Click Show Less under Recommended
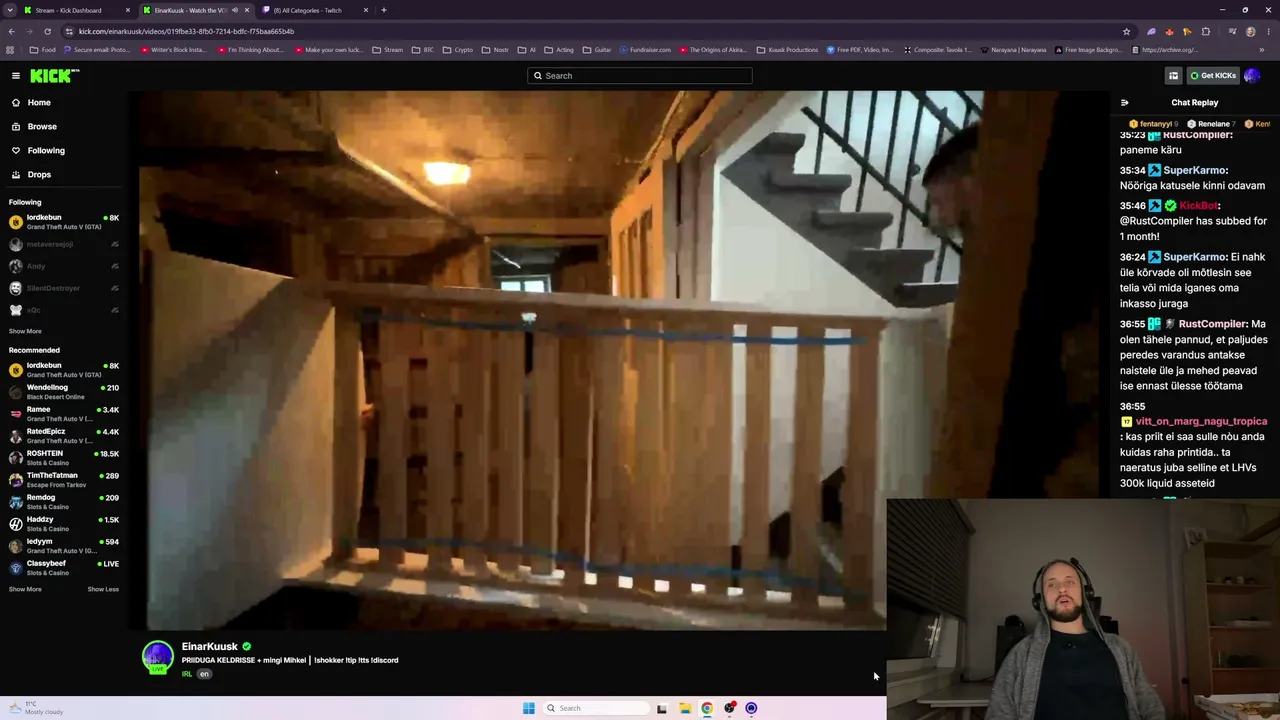The image size is (1280, 720). click(103, 589)
